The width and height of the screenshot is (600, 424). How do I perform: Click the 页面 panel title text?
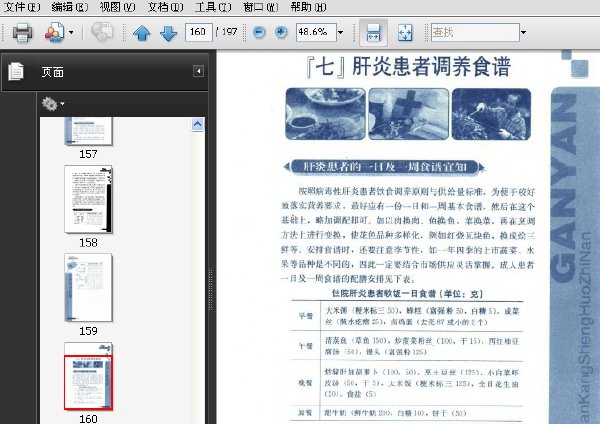pos(52,72)
